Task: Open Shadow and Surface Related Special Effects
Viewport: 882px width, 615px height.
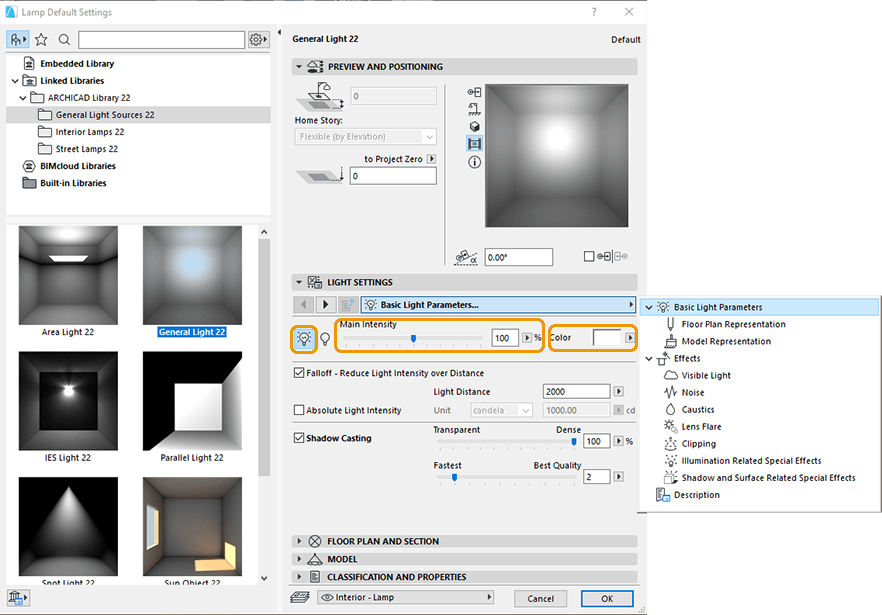Action: tap(768, 478)
